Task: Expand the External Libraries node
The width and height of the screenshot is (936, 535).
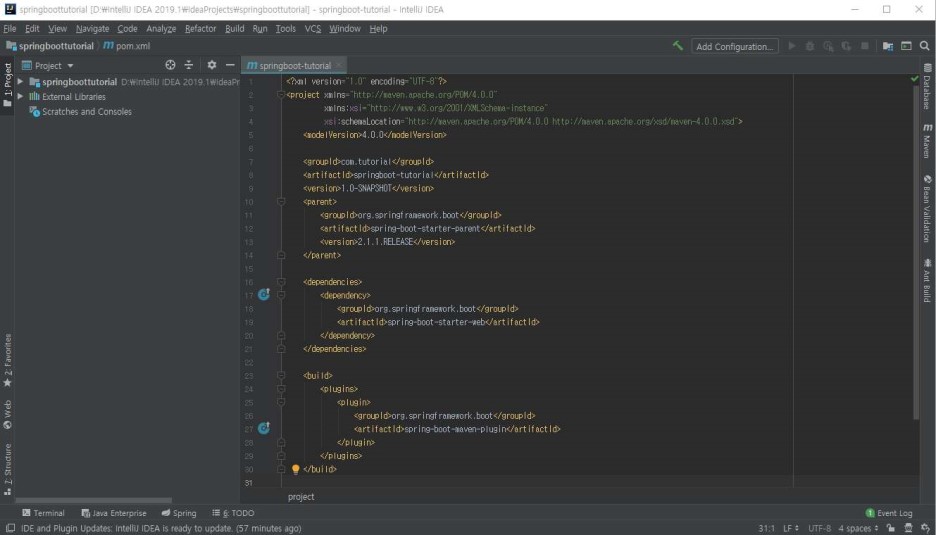Action: pos(20,96)
